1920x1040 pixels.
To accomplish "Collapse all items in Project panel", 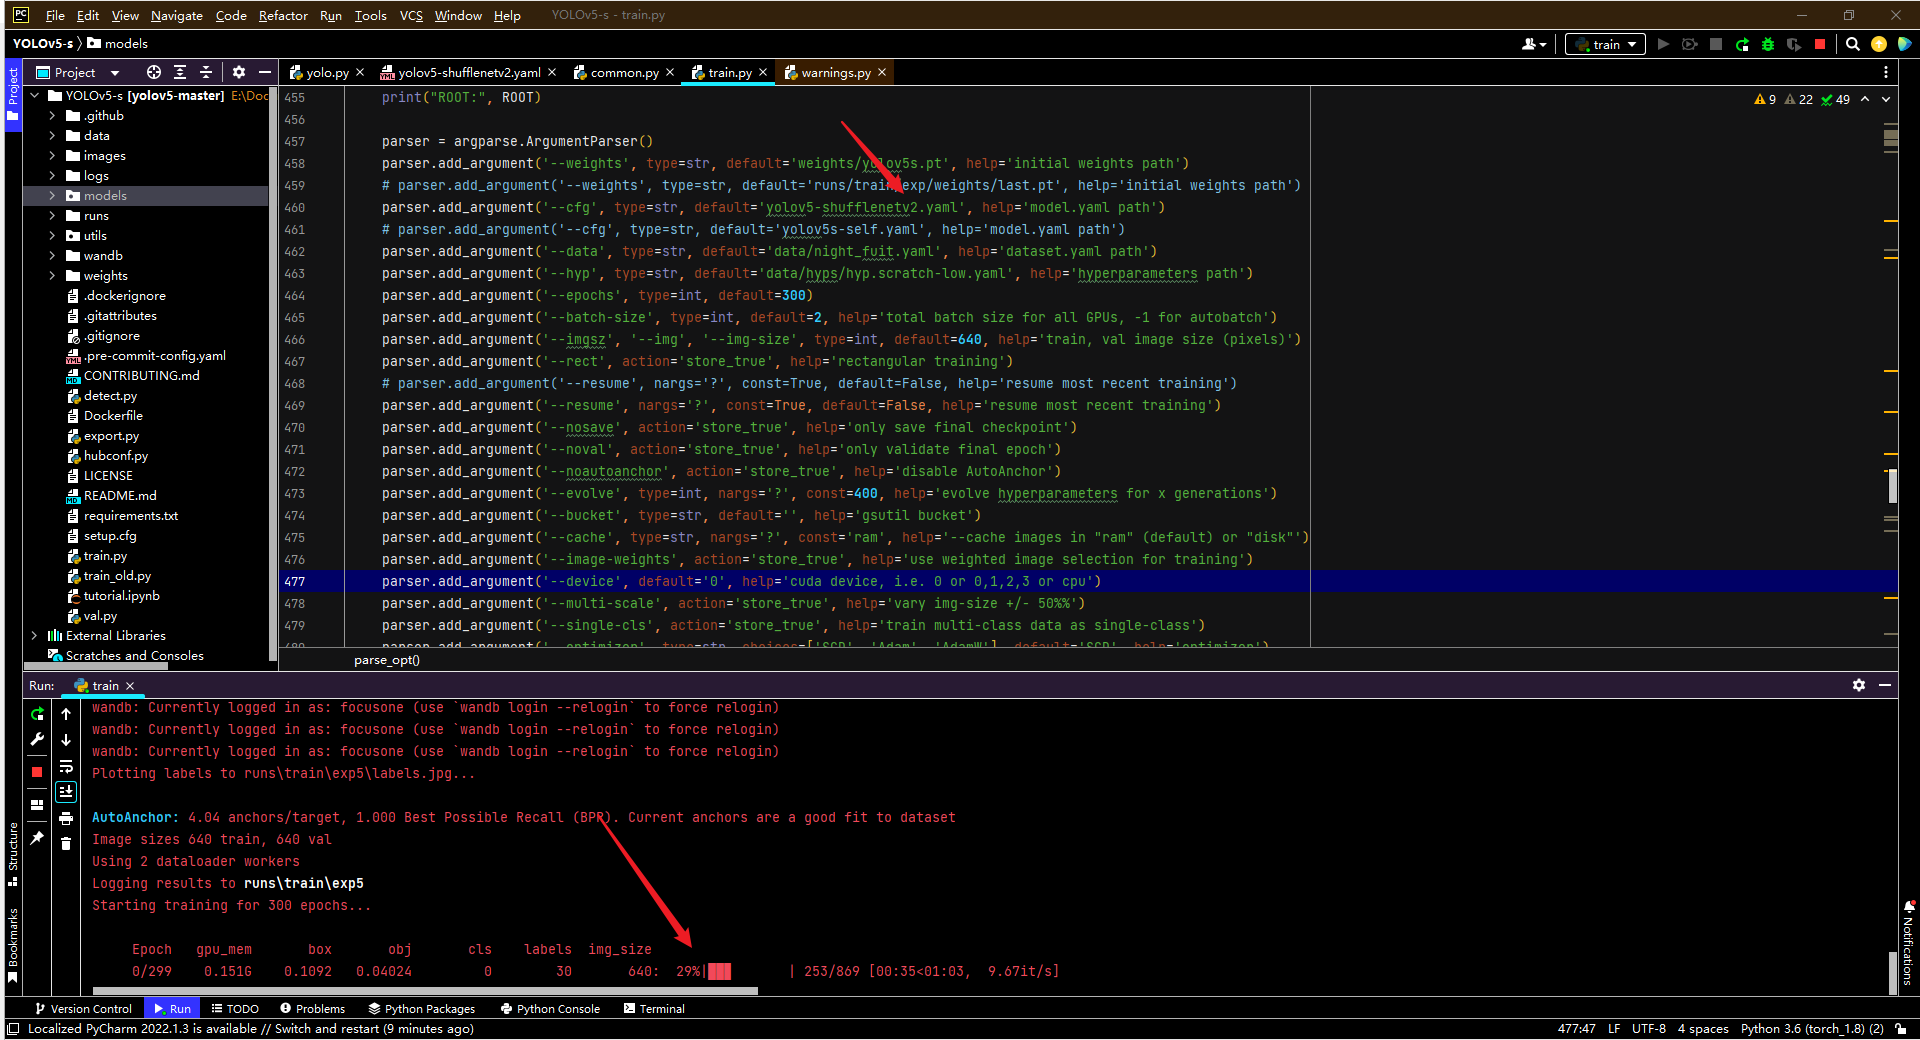I will point(206,72).
